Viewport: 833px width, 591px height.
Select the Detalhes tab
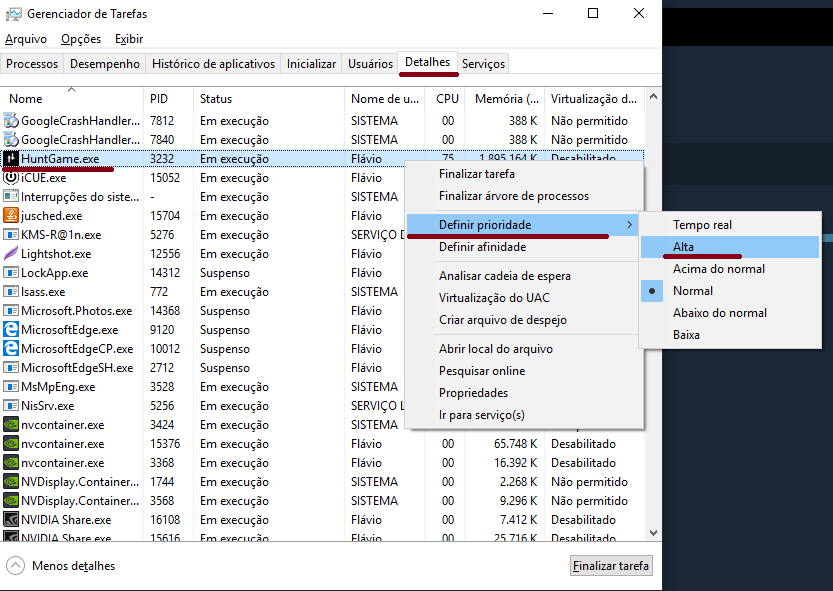(428, 62)
